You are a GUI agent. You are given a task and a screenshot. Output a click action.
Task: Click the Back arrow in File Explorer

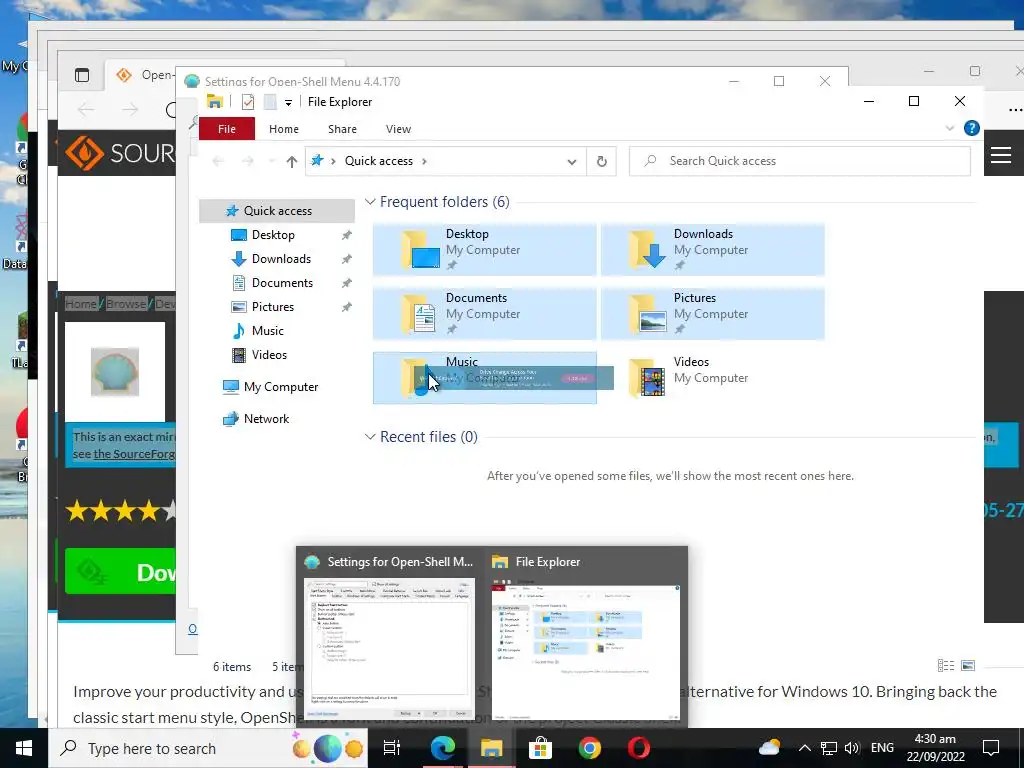click(x=218, y=161)
